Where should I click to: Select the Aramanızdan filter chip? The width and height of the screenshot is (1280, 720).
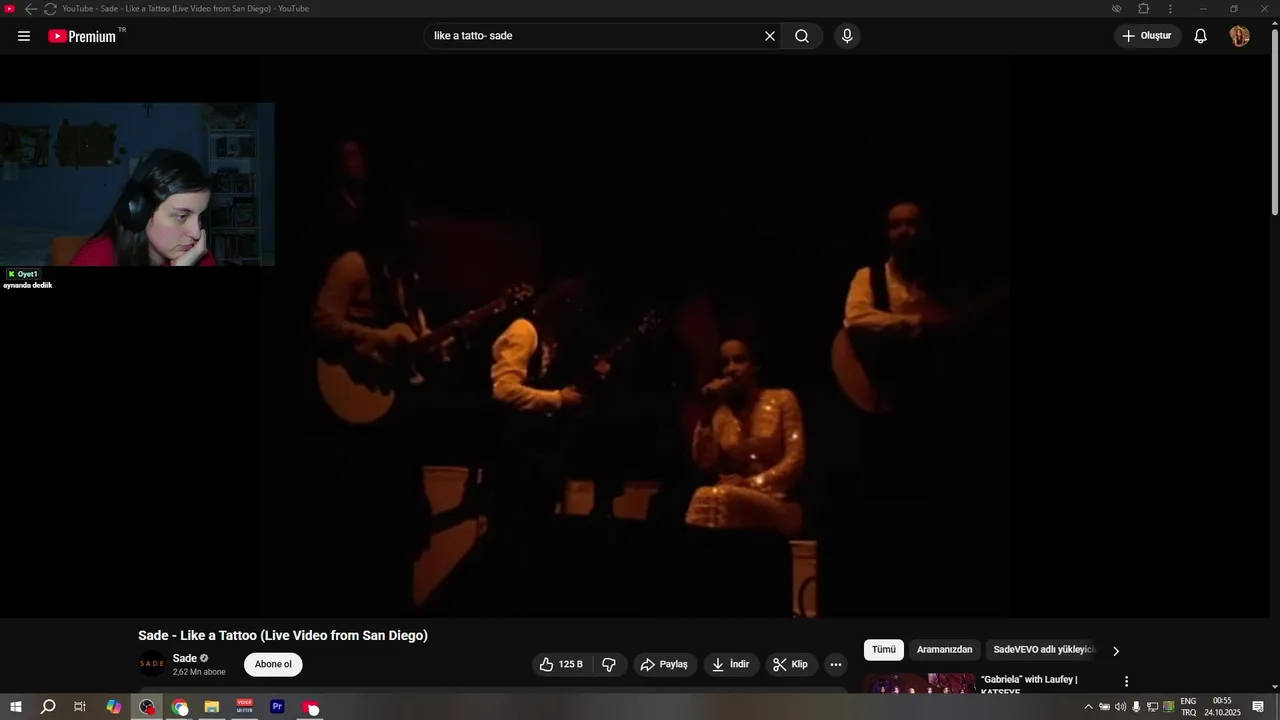point(944,650)
